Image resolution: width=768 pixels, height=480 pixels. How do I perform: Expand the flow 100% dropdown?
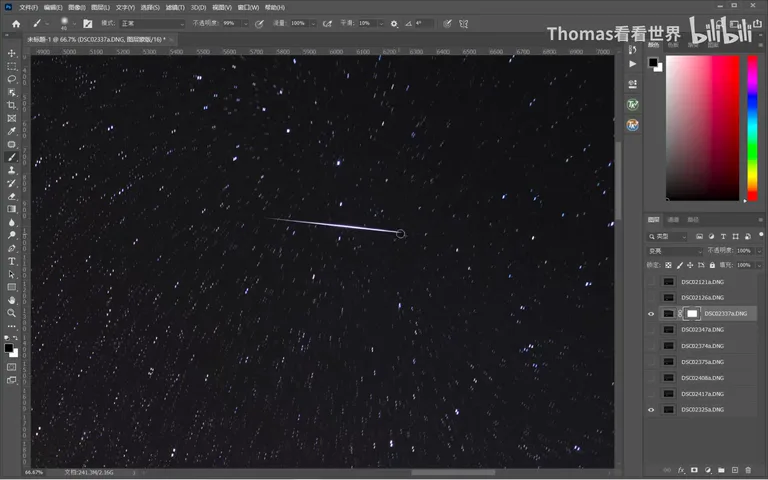[313, 24]
